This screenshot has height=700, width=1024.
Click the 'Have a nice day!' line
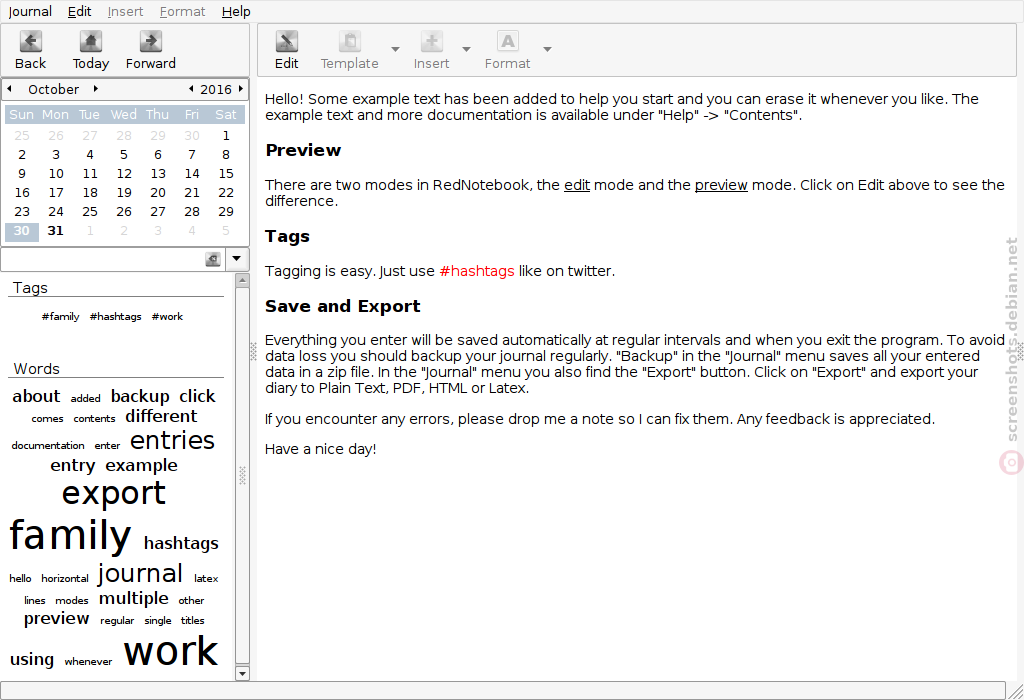coord(321,449)
